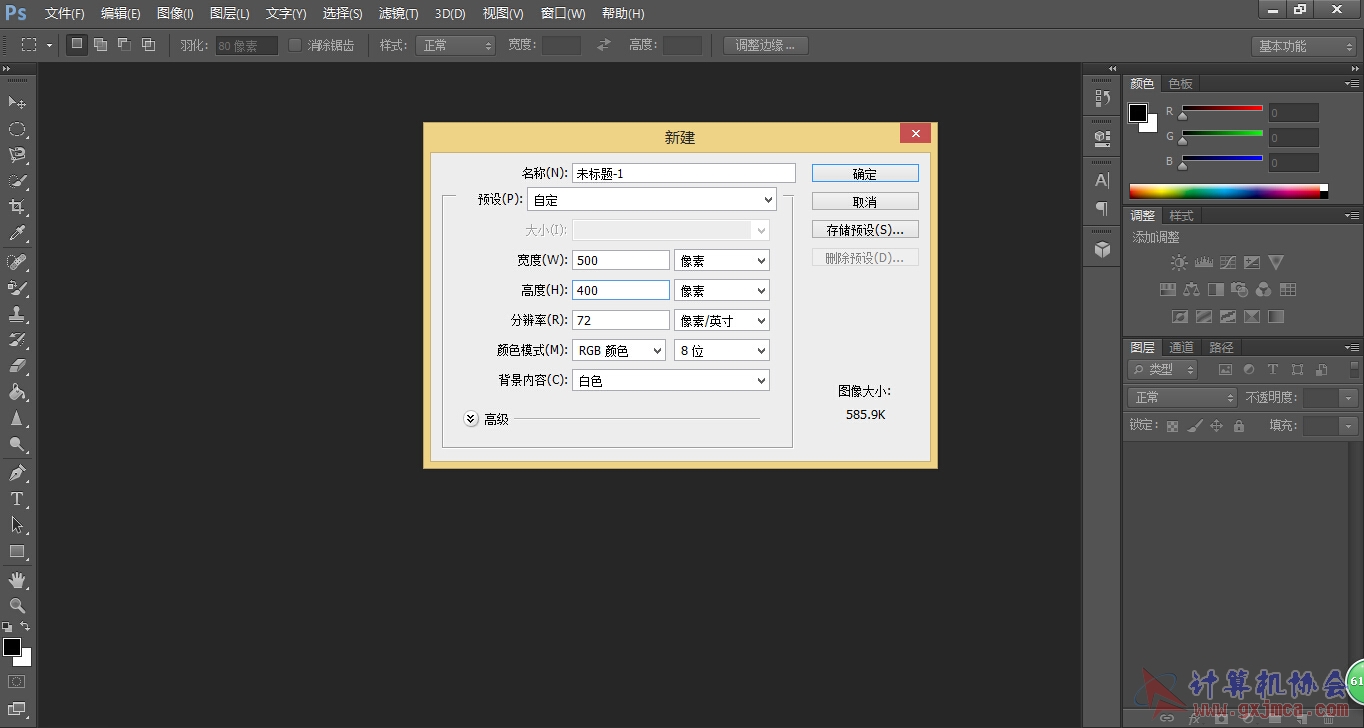
Task: Open the 3D panel cube icon
Action: [1102, 249]
